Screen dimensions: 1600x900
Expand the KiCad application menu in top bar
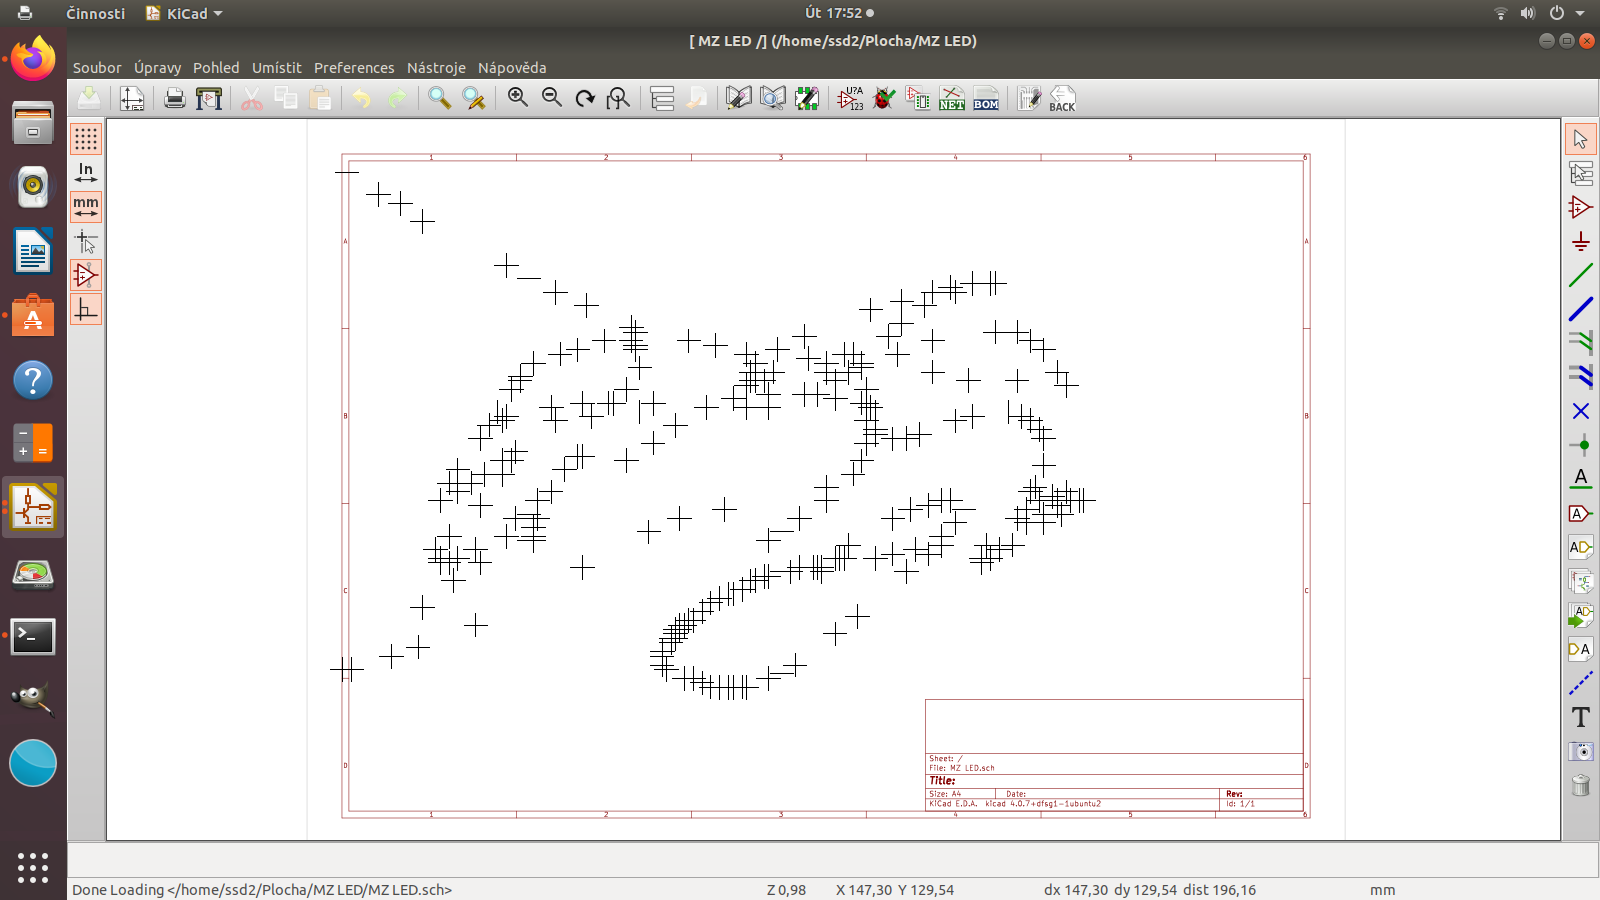click(184, 13)
